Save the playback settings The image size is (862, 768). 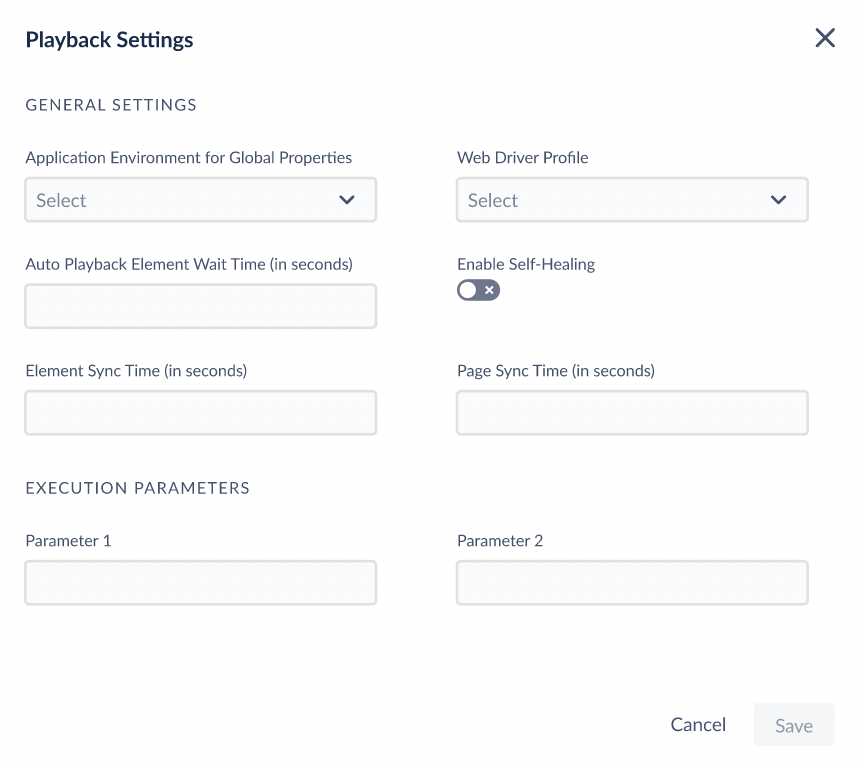pyautogui.click(x=793, y=724)
